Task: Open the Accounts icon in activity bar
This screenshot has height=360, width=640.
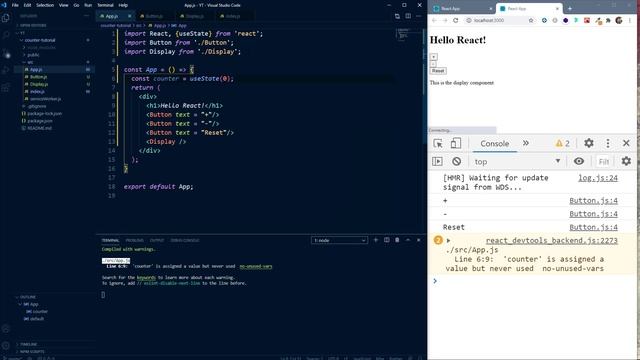Action: pos(6,329)
